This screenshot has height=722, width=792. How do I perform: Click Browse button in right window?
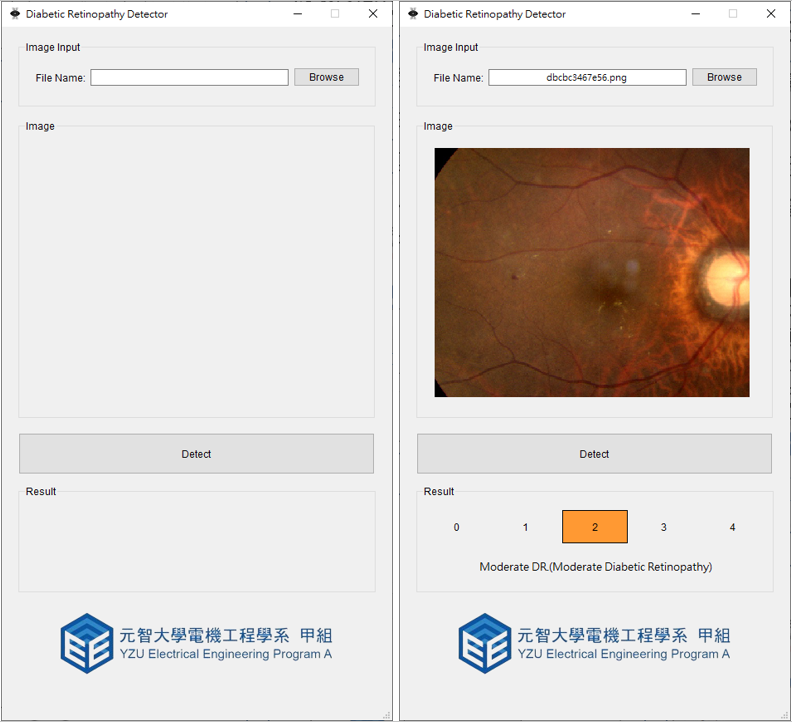[724, 77]
